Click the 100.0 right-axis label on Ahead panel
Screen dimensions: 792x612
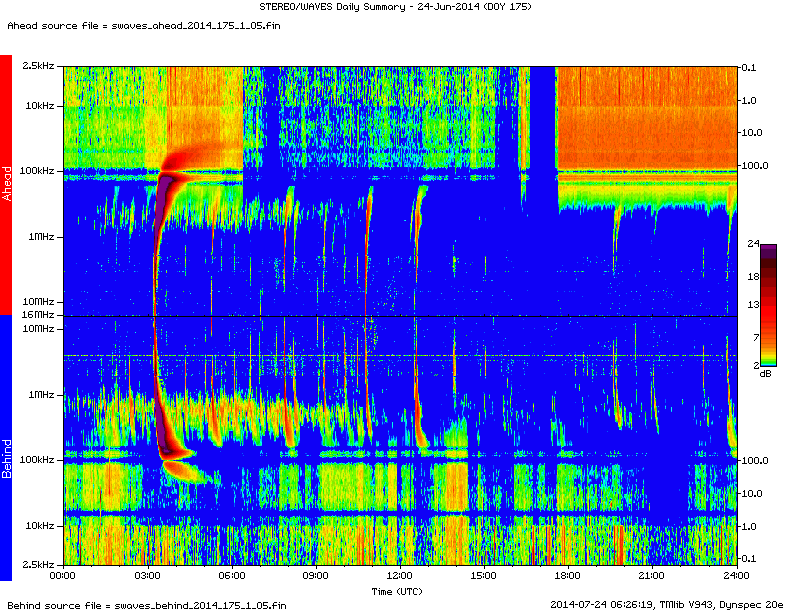(x=755, y=166)
